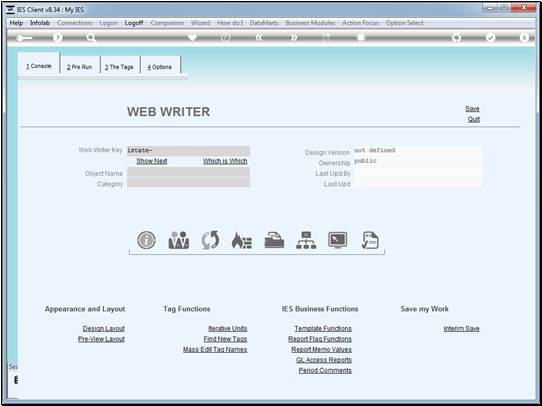Open The Tags tab
542x406 pixels.
(x=119, y=67)
